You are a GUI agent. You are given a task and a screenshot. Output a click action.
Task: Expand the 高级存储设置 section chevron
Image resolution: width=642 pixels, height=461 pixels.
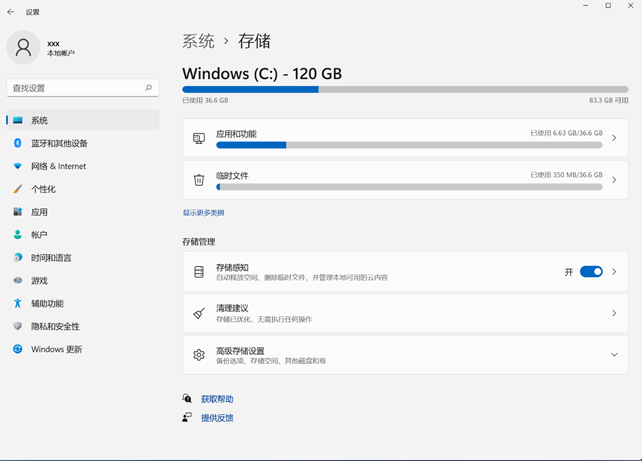pyautogui.click(x=614, y=355)
